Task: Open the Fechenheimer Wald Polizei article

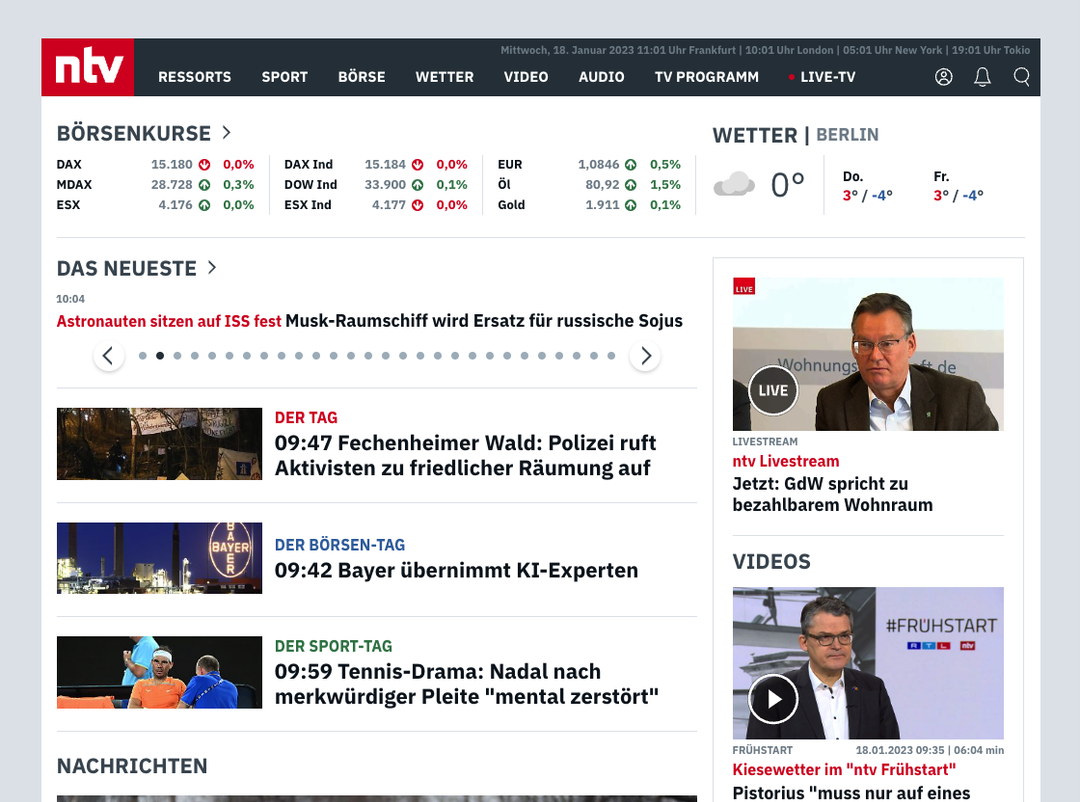Action: (465, 455)
